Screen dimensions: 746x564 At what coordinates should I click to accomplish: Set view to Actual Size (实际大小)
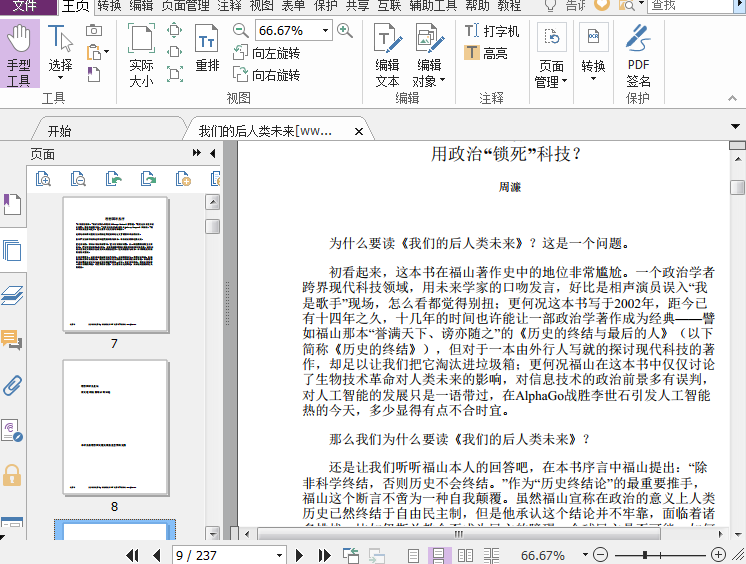141,55
